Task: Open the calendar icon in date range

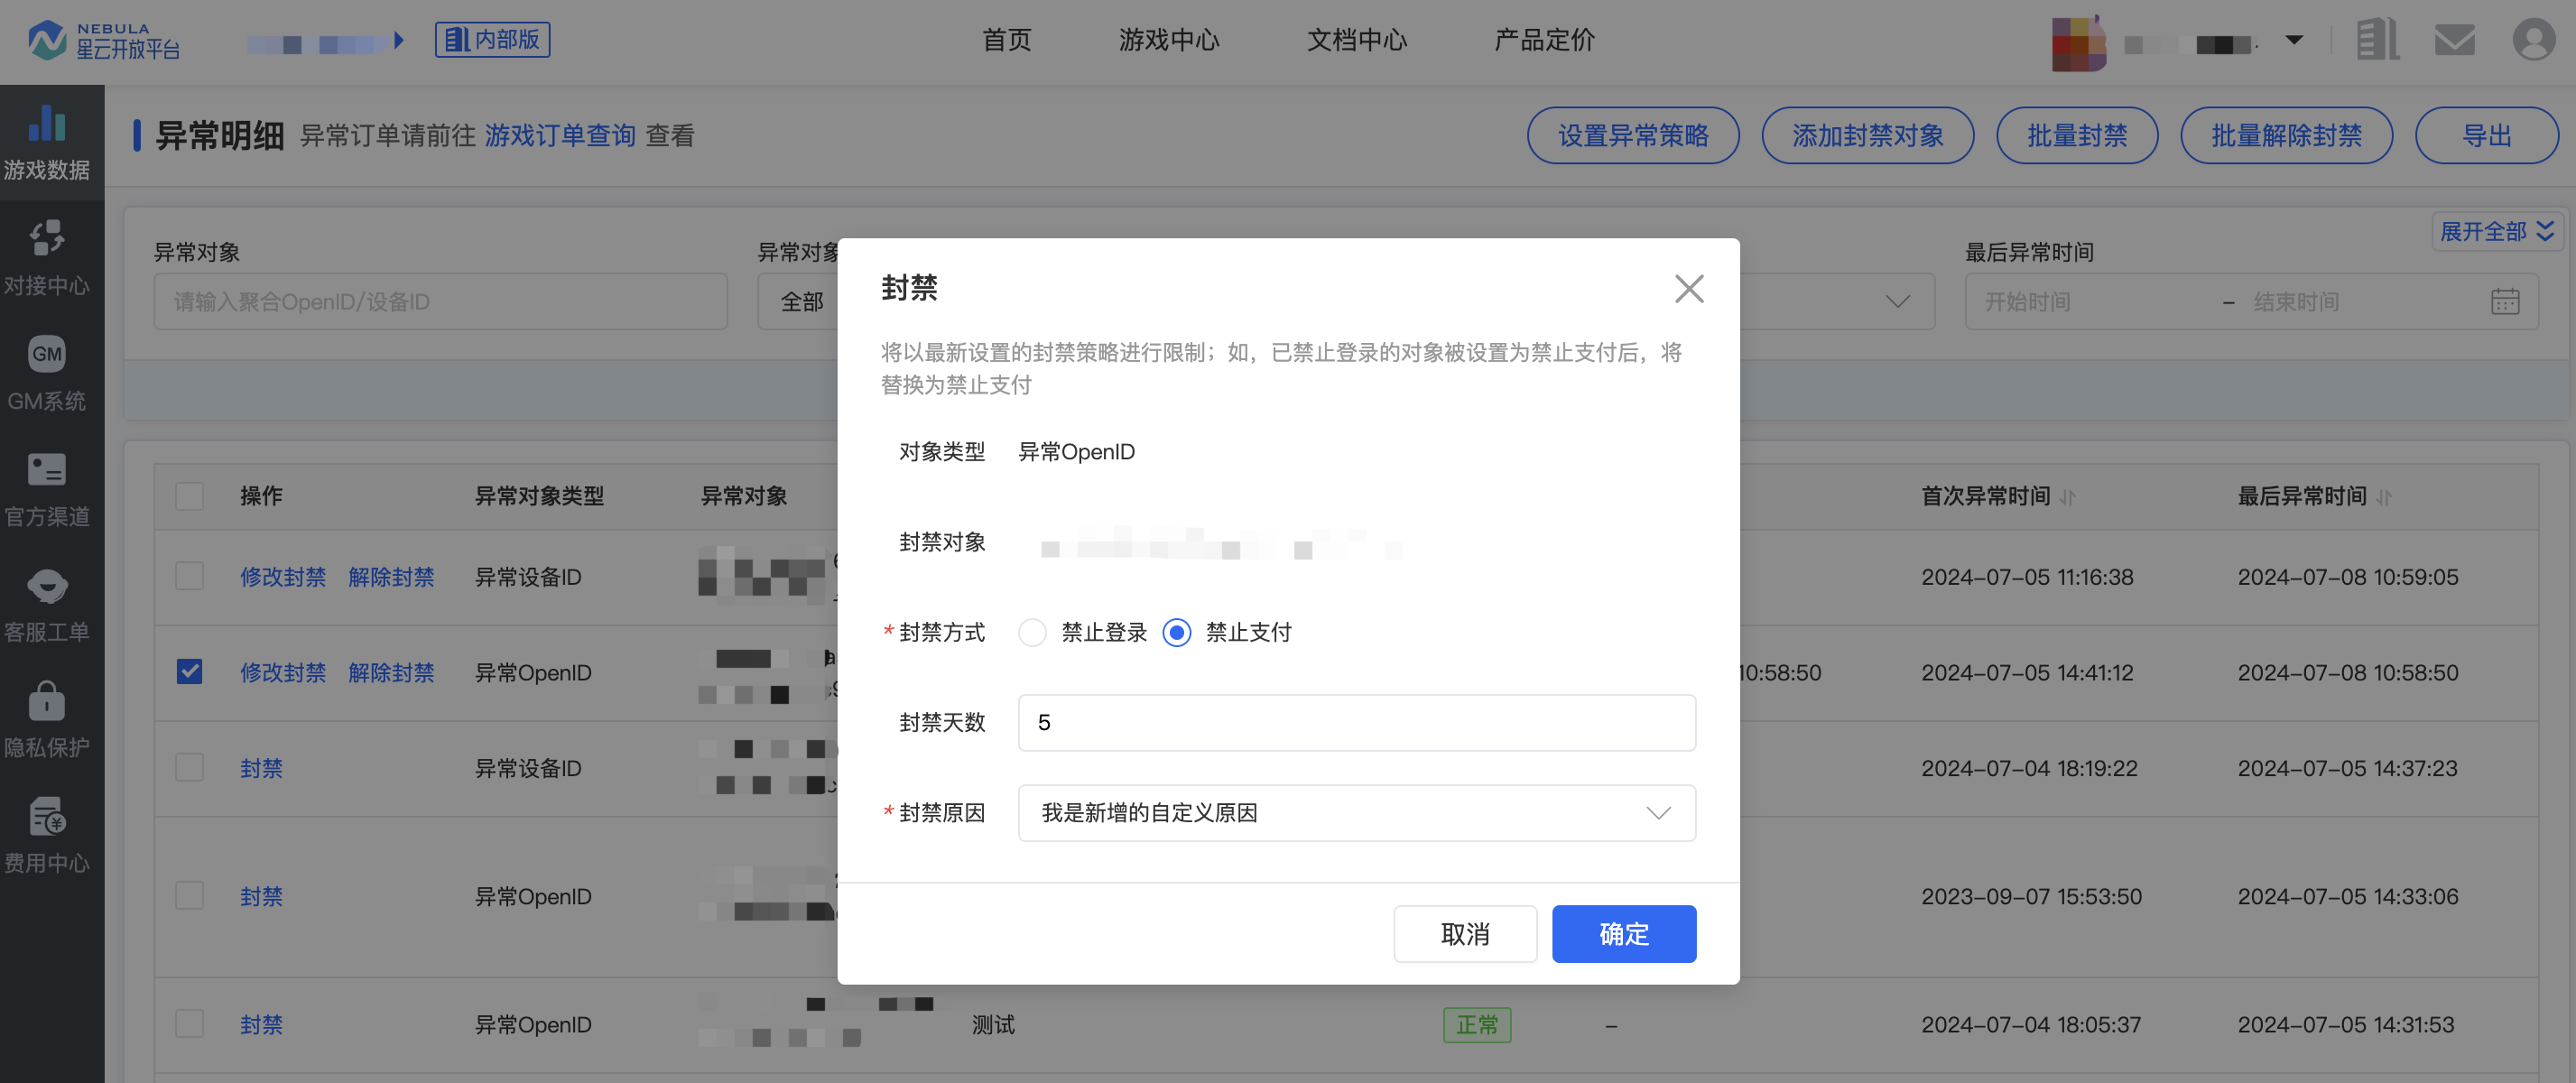Action: tap(2504, 301)
